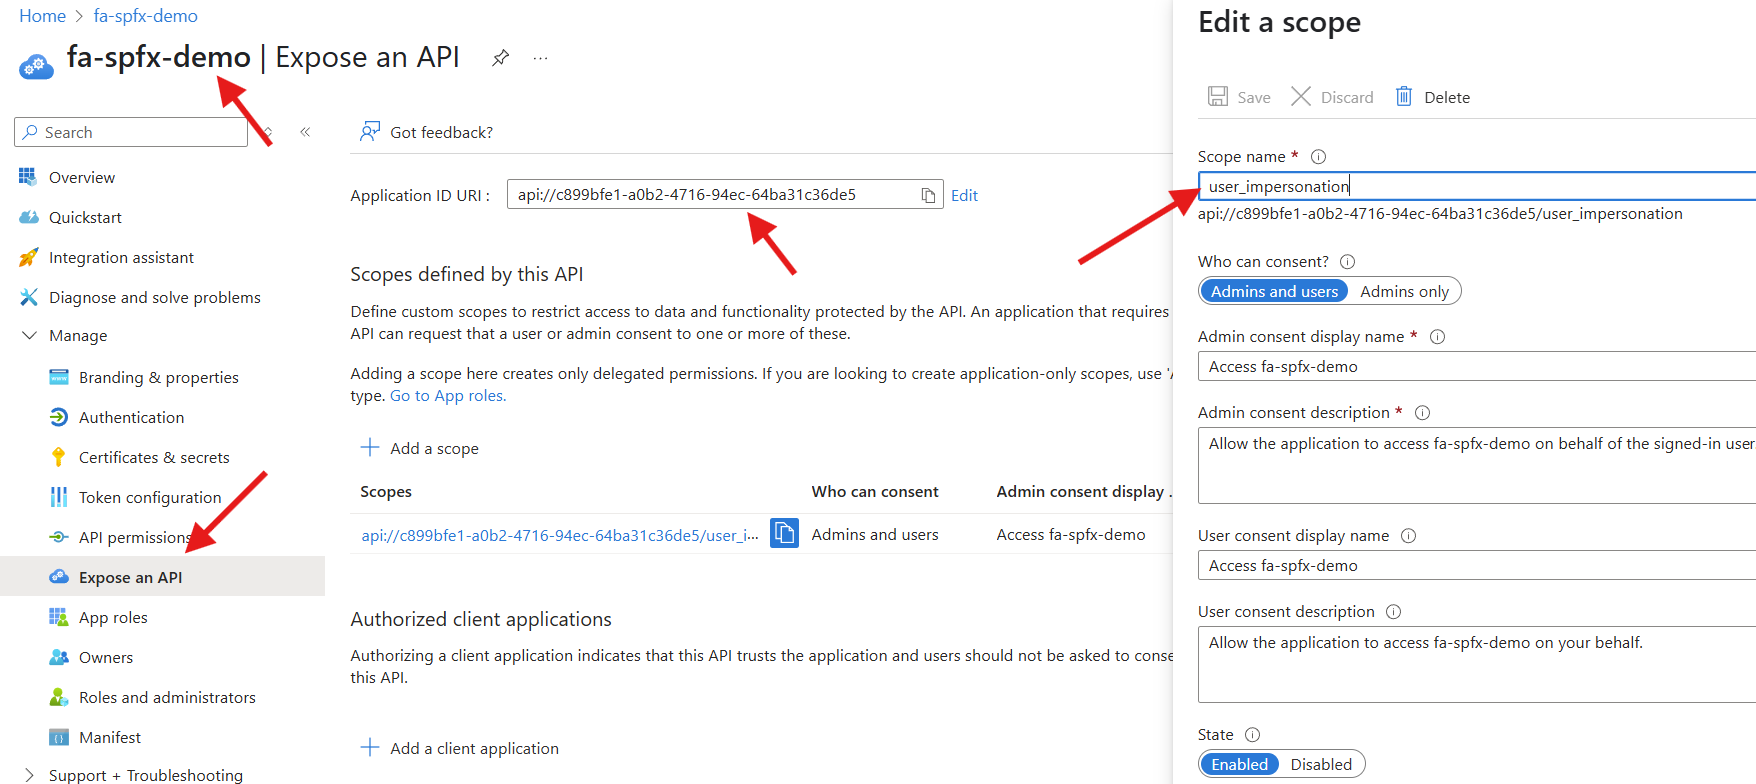This screenshot has width=1756, height=784.
Task: Click the Got feedback person icon
Action: (370, 132)
